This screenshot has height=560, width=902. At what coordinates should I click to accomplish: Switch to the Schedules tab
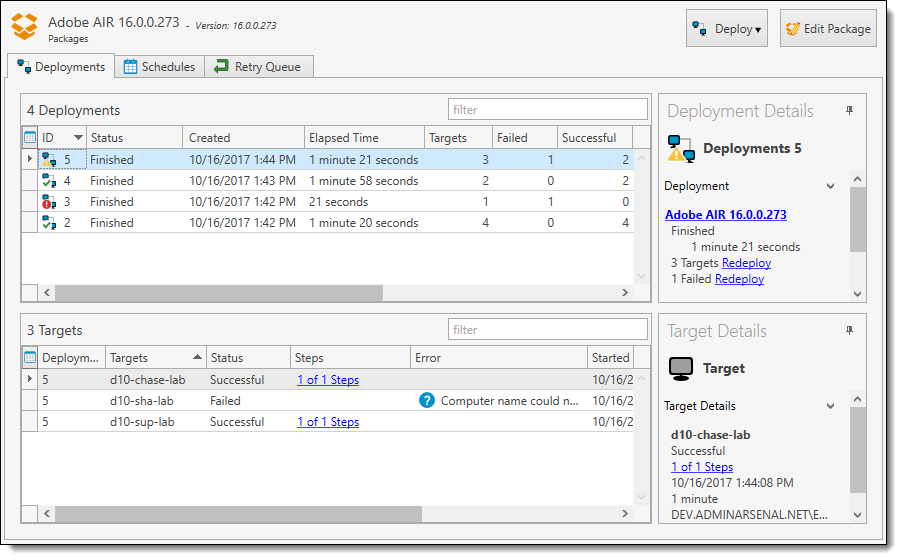(x=159, y=67)
